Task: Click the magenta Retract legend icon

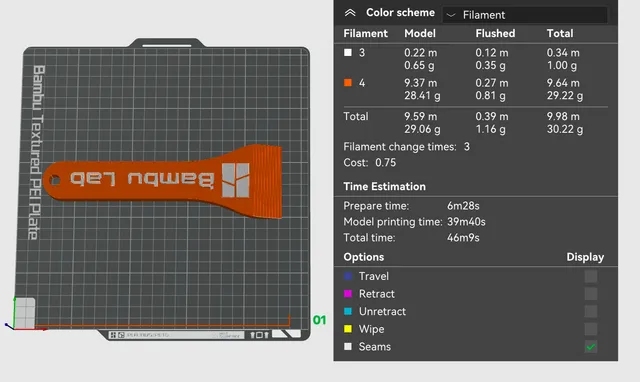Action: [348, 294]
